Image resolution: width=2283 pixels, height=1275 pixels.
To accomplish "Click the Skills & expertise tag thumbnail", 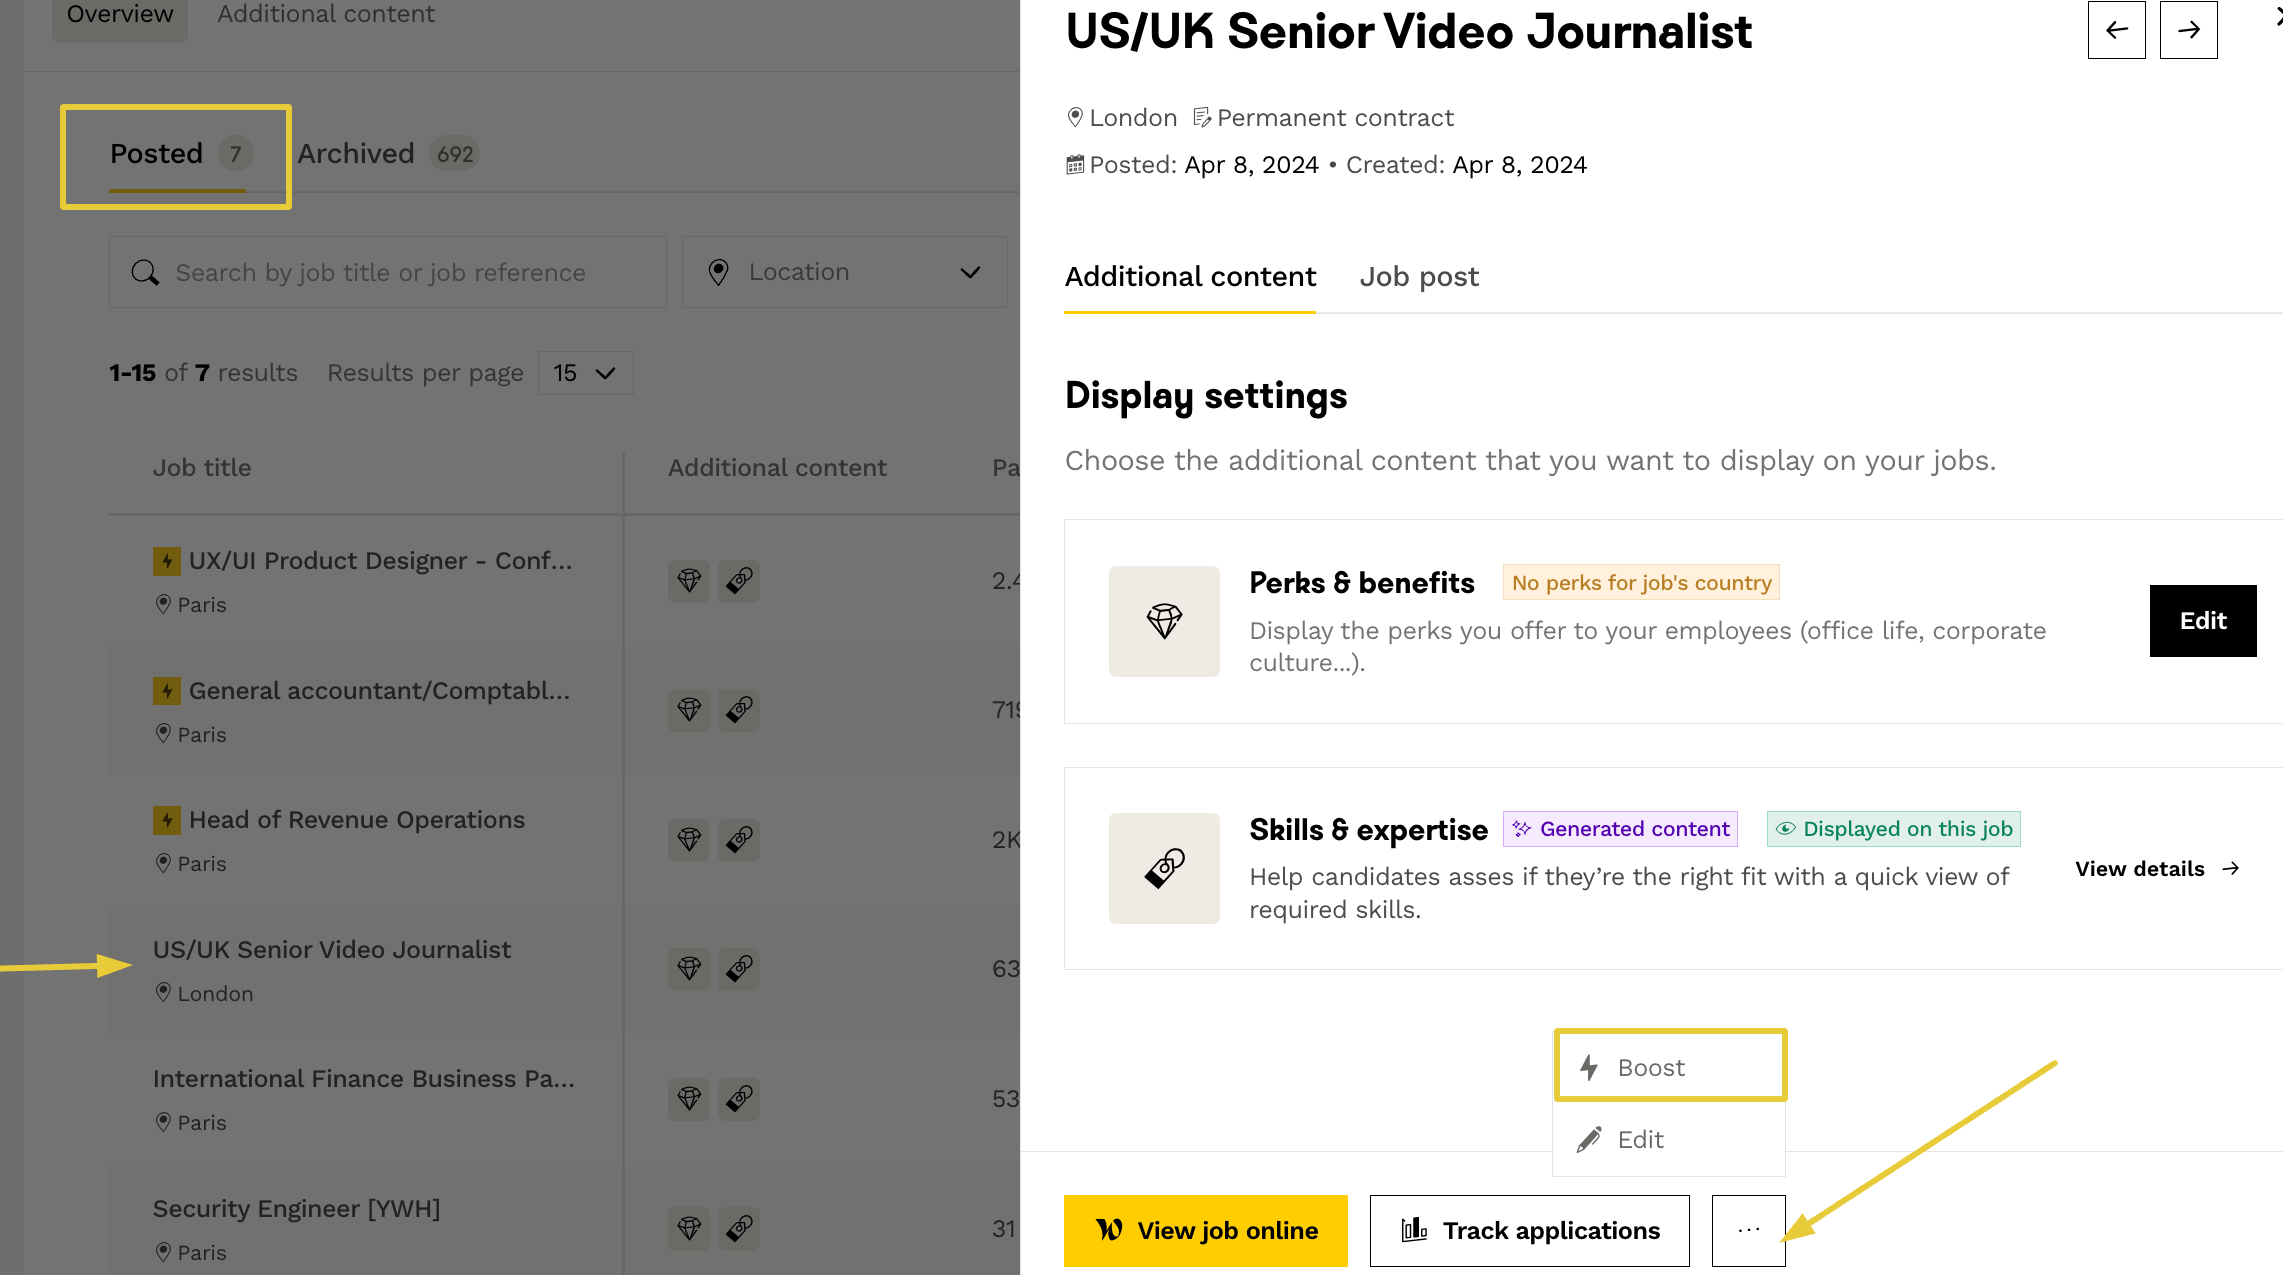I will click(1164, 868).
